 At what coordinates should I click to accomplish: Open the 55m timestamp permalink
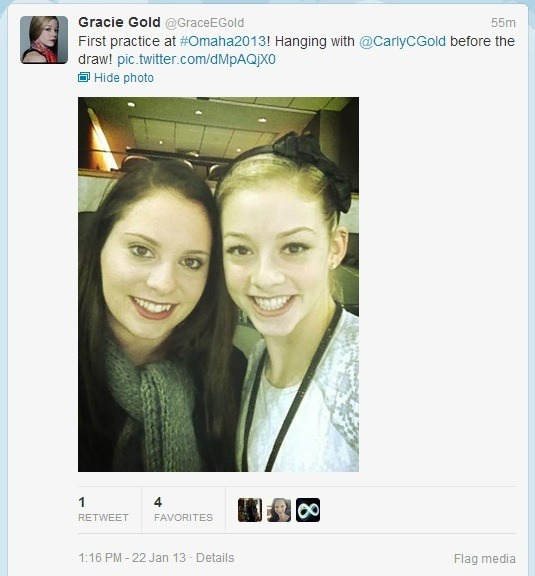(503, 23)
